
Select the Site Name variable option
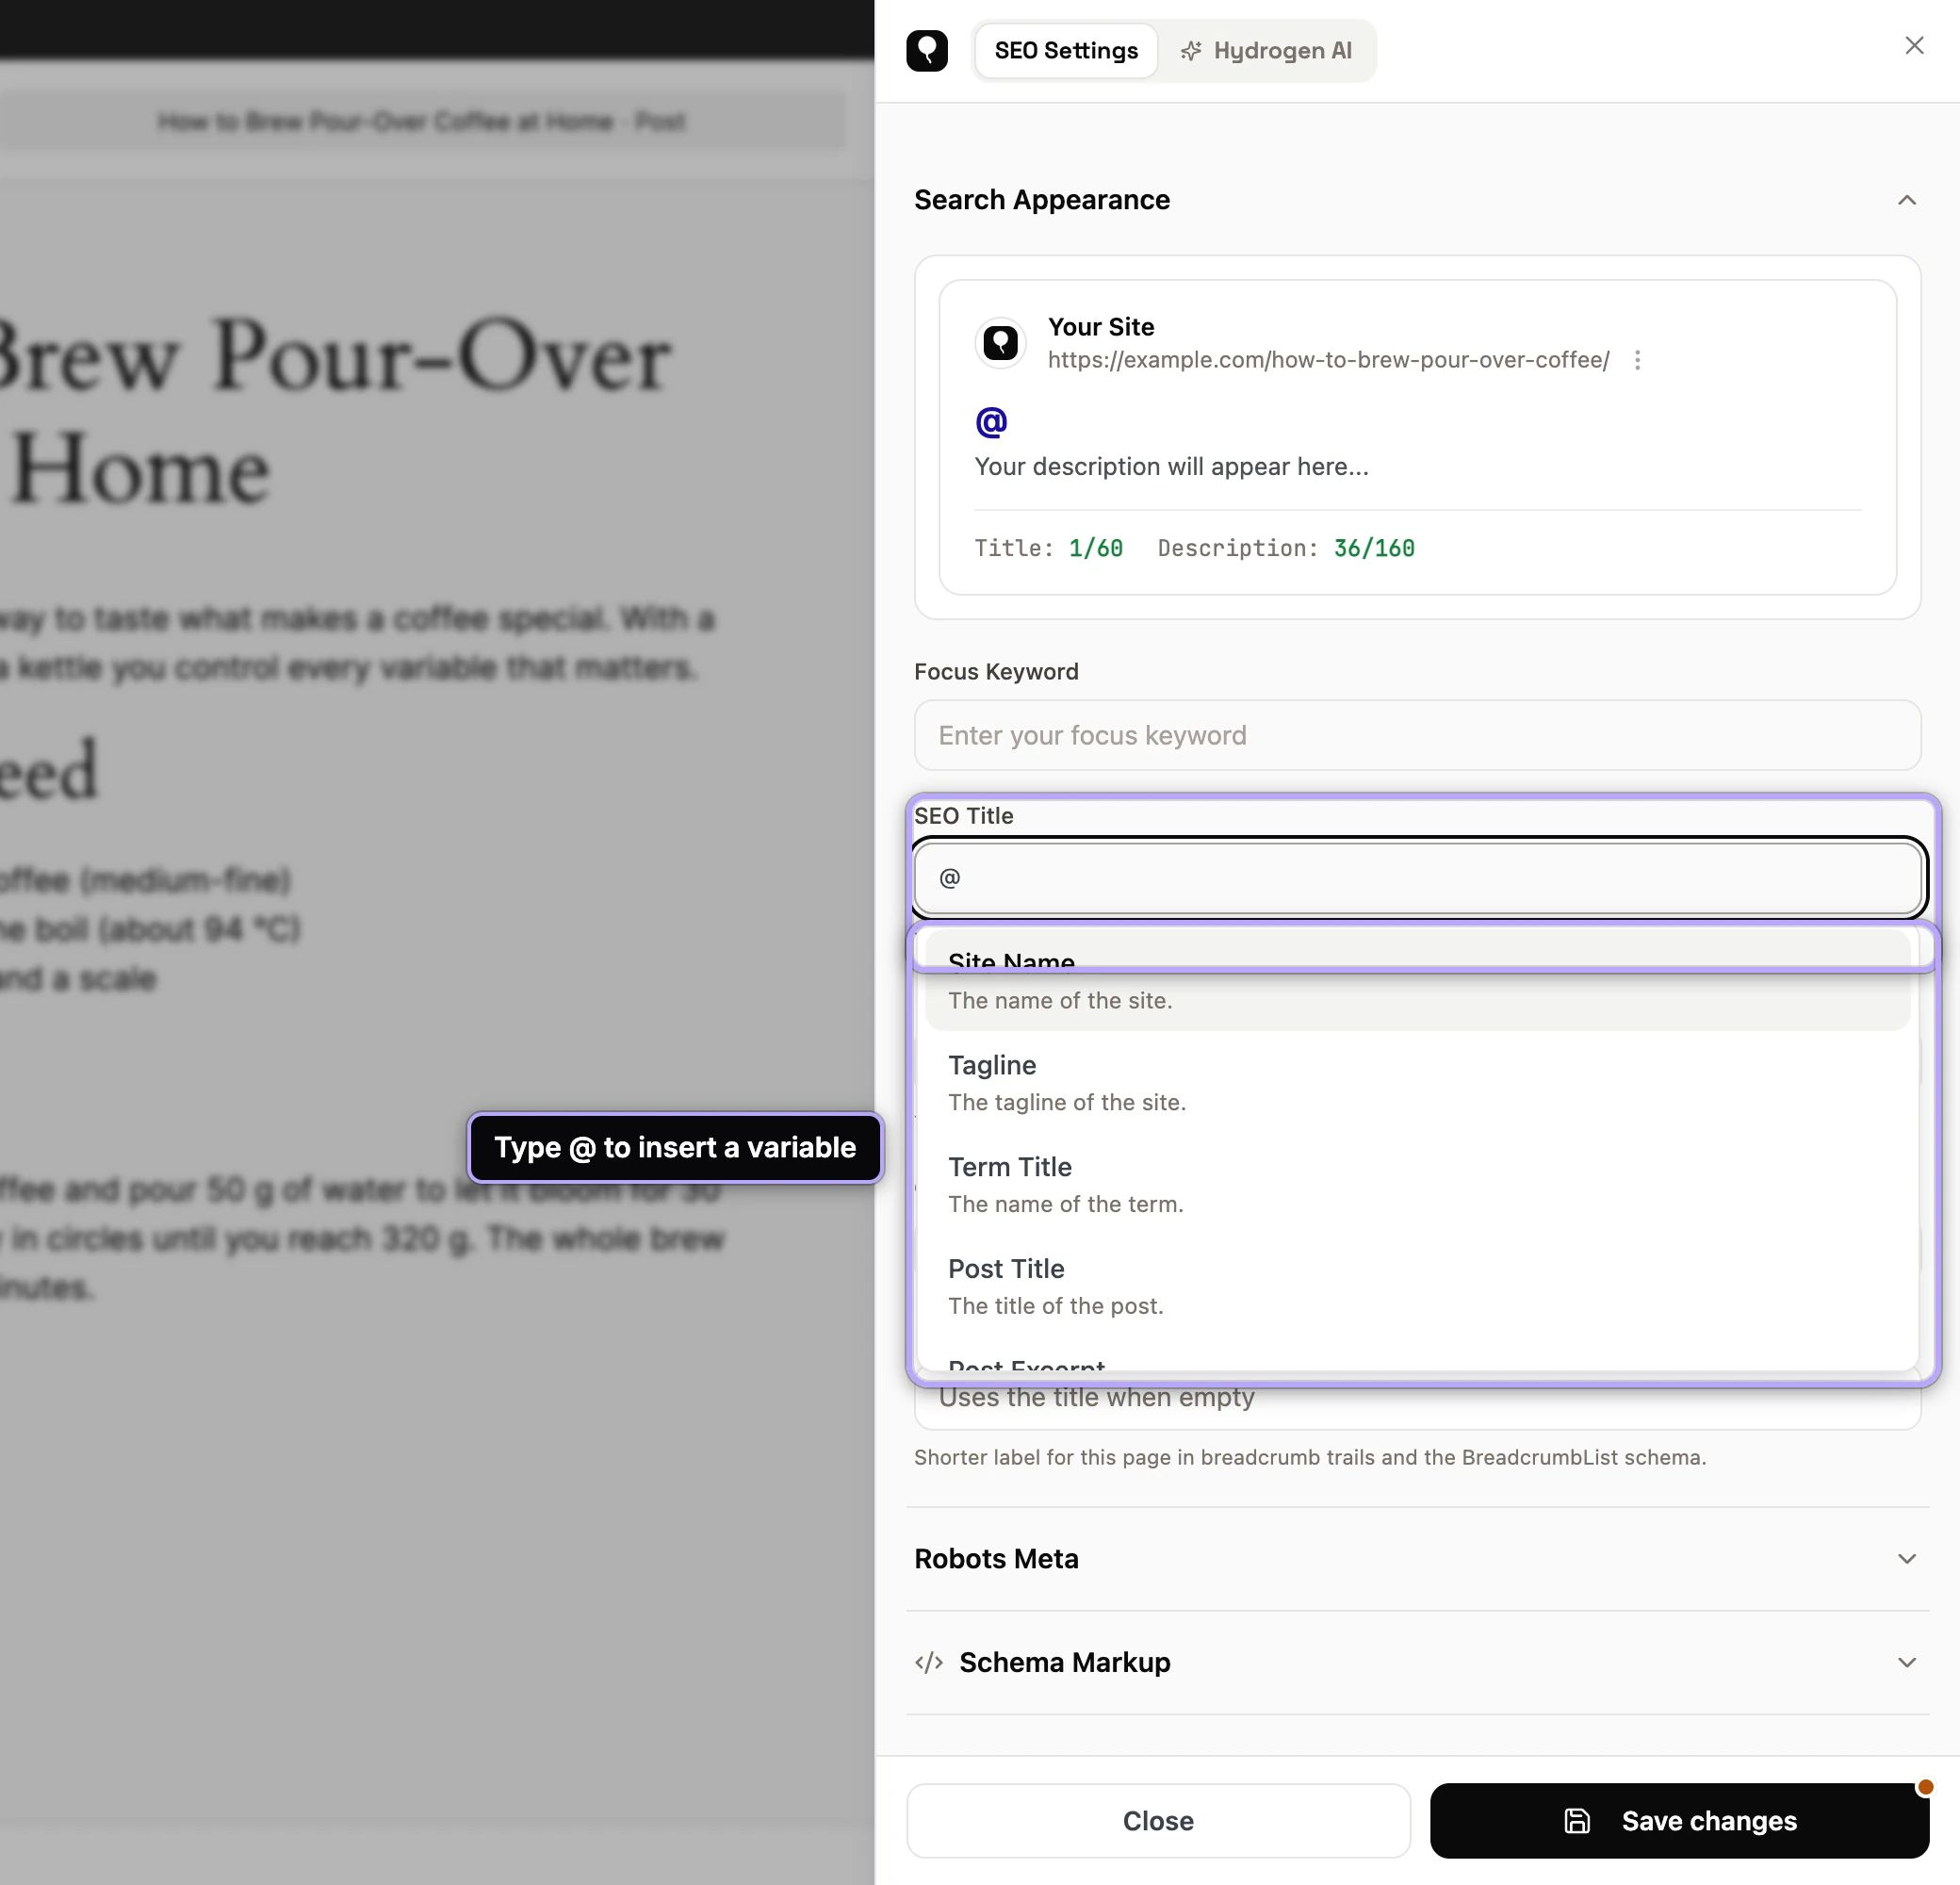click(1417, 980)
